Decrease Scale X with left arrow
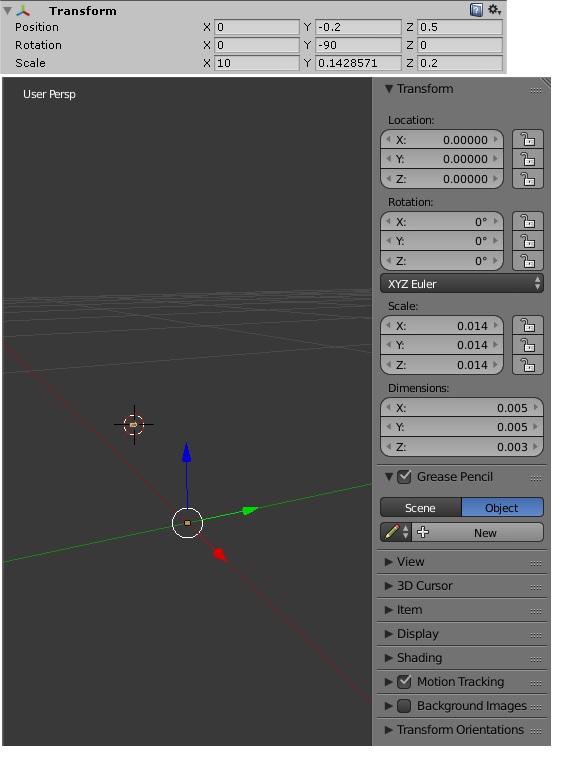This screenshot has width=566, height=757. coord(388,325)
